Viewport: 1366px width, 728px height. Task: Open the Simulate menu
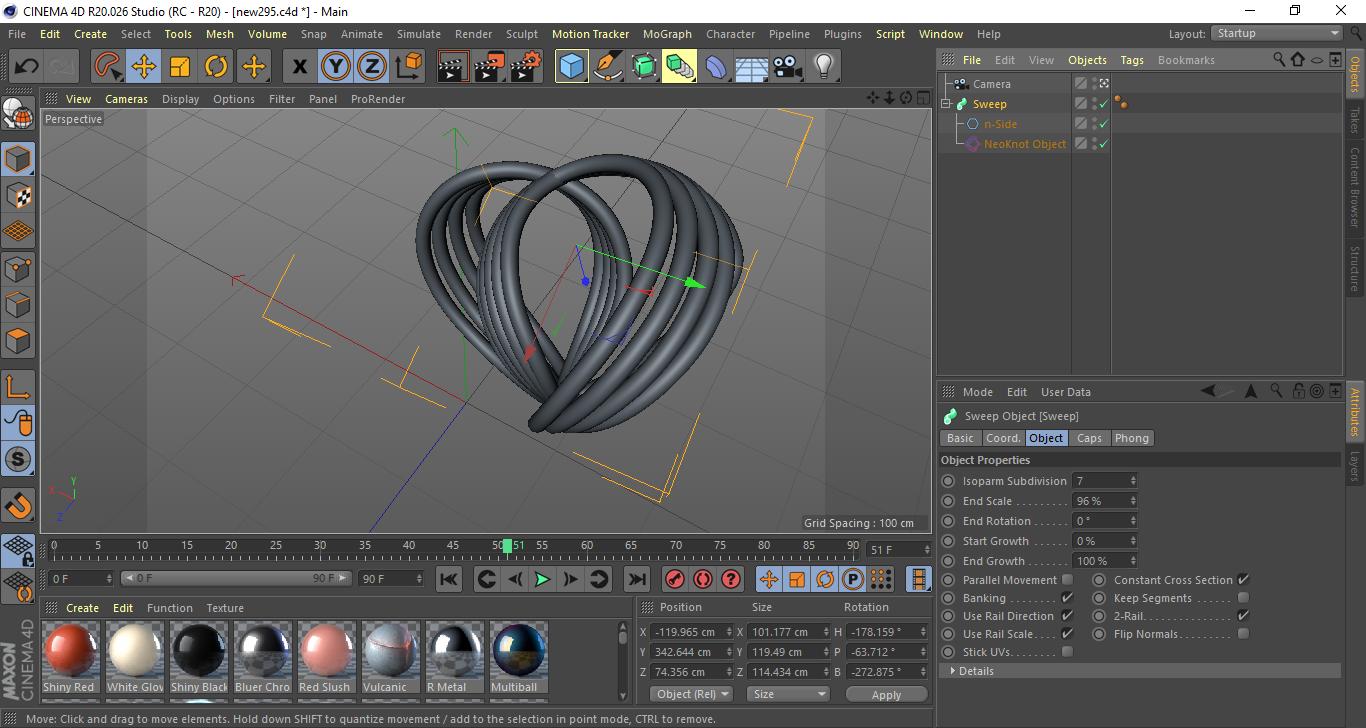(419, 34)
